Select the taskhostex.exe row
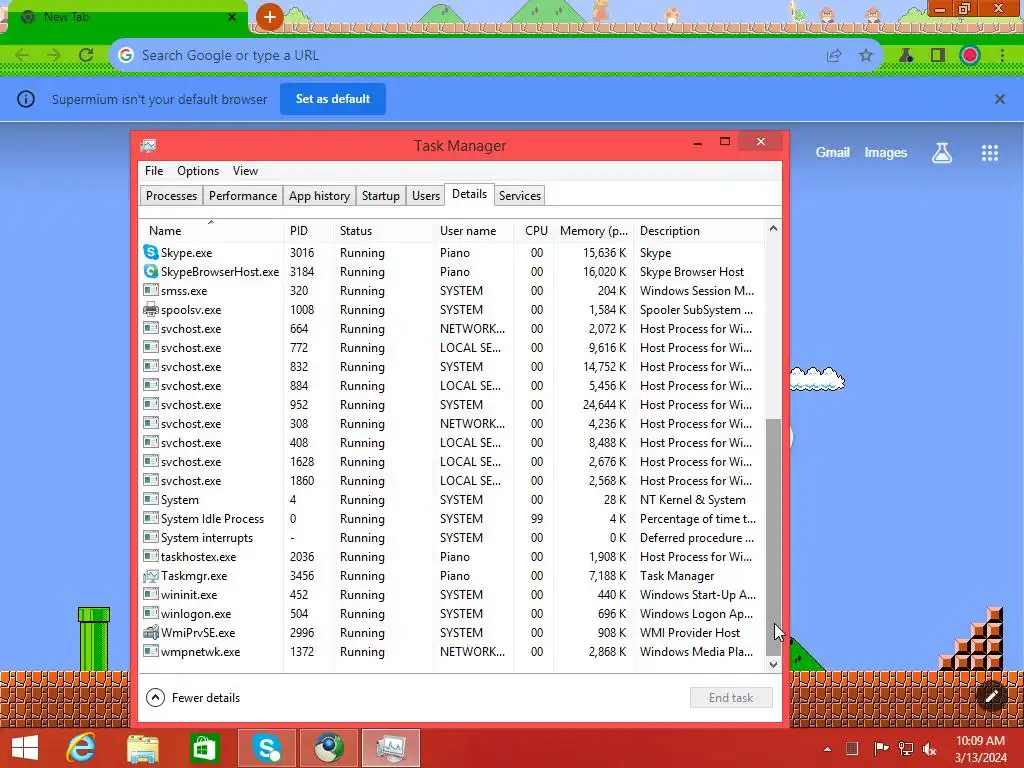Screen dimensions: 1024x768 click(x=452, y=556)
